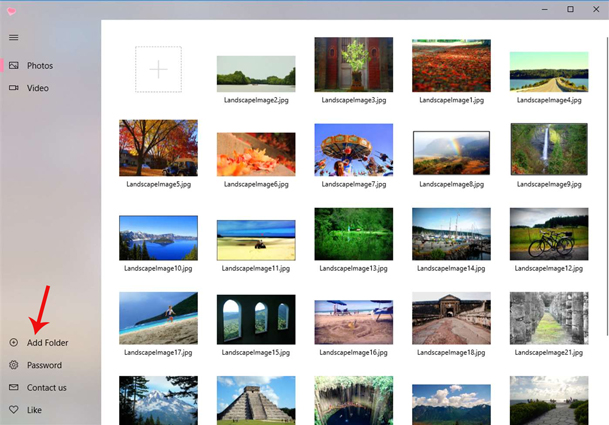Open LandscapeImage5.jpg autumn tree thumbnail

[158, 148]
